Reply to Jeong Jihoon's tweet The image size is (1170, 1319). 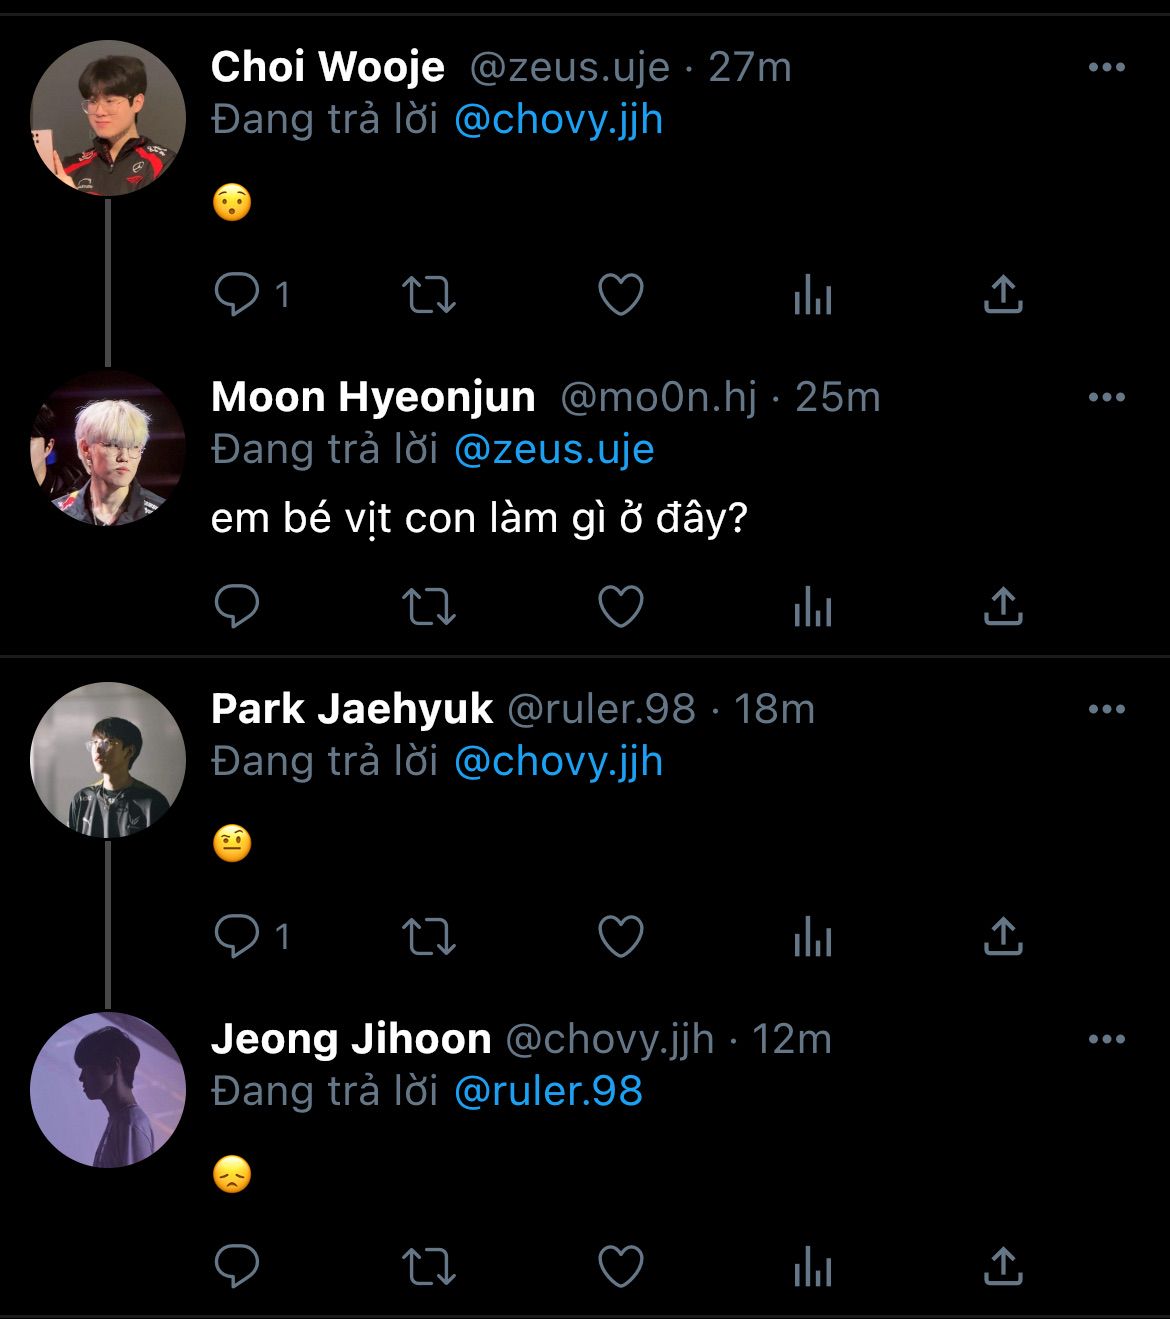(x=237, y=1268)
